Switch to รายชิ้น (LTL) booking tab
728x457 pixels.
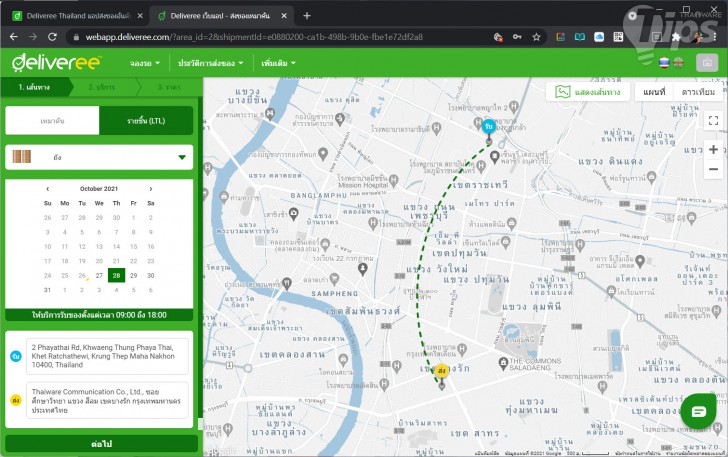(x=146, y=121)
